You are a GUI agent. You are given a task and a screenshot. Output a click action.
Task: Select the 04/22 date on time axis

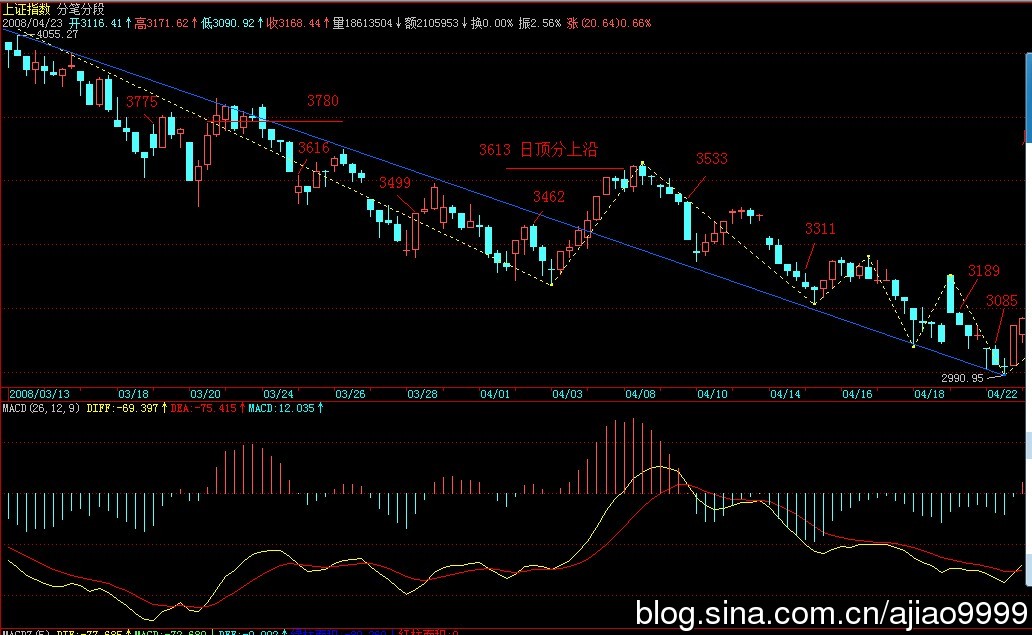coord(1002,394)
